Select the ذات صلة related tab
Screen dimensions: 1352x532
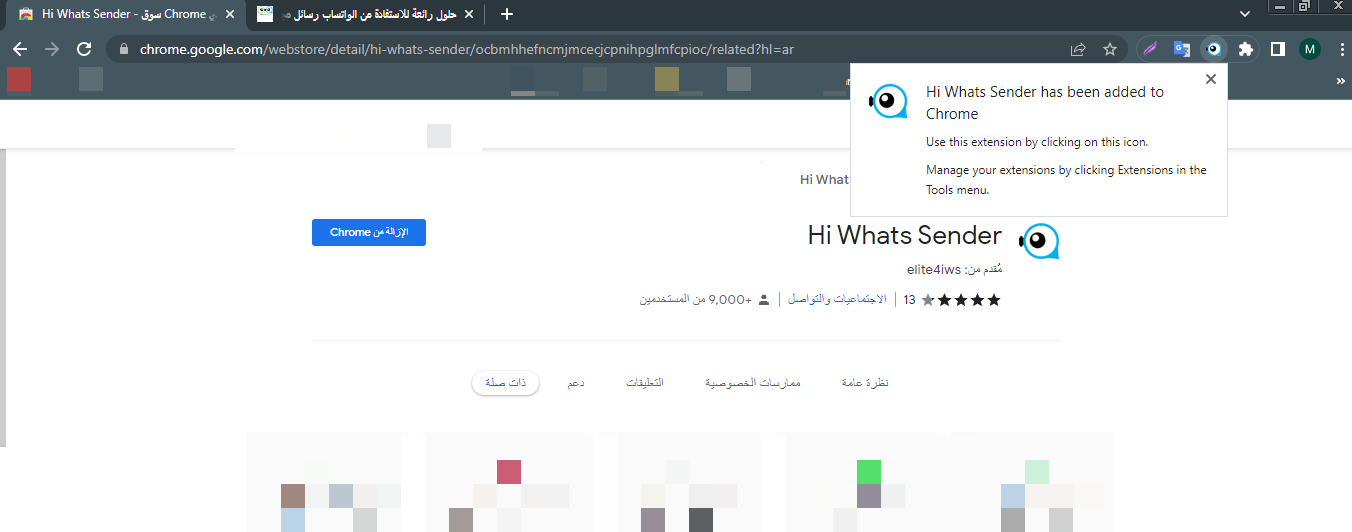point(505,383)
